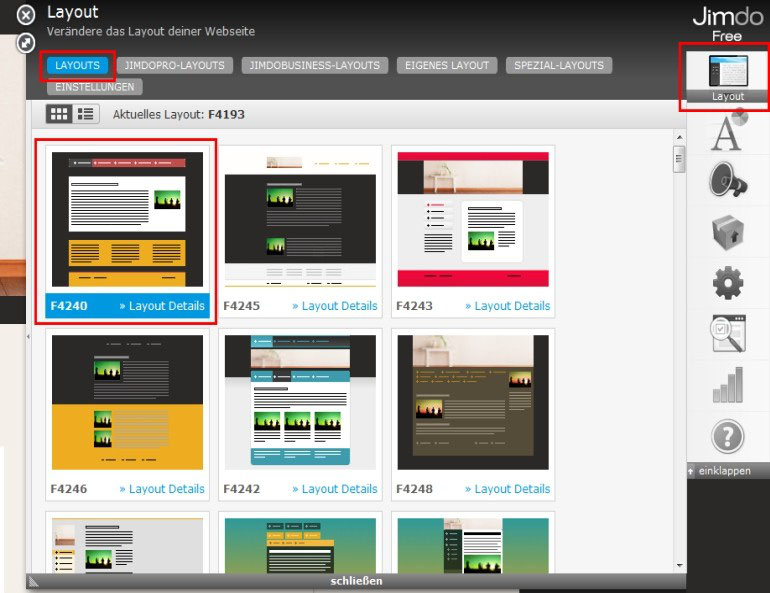The image size is (770, 593).
Task: Click the schließen bar to close panel
Action: 356,581
